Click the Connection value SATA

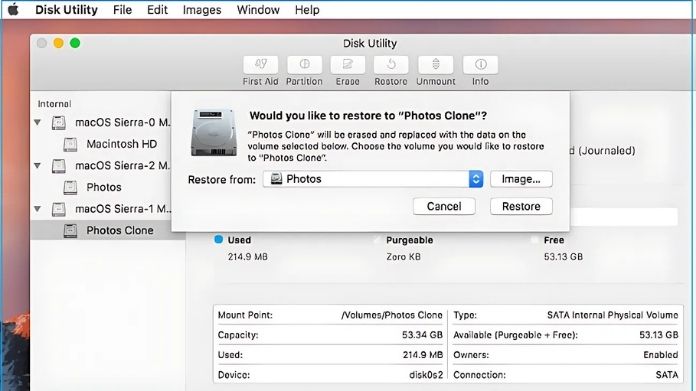click(667, 375)
